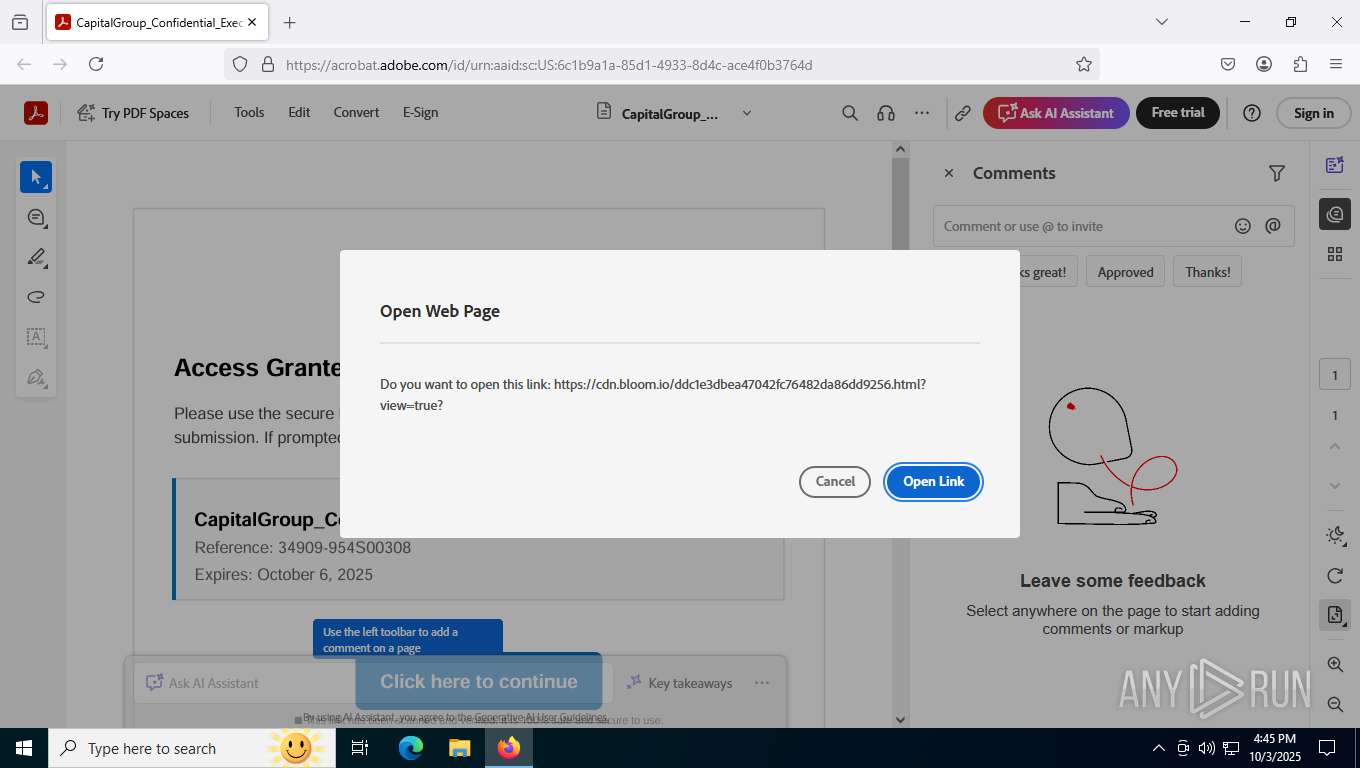Click the Adobe Acrobat home logo
Screen dimensions: 1360x768
pyautogui.click(x=36, y=113)
